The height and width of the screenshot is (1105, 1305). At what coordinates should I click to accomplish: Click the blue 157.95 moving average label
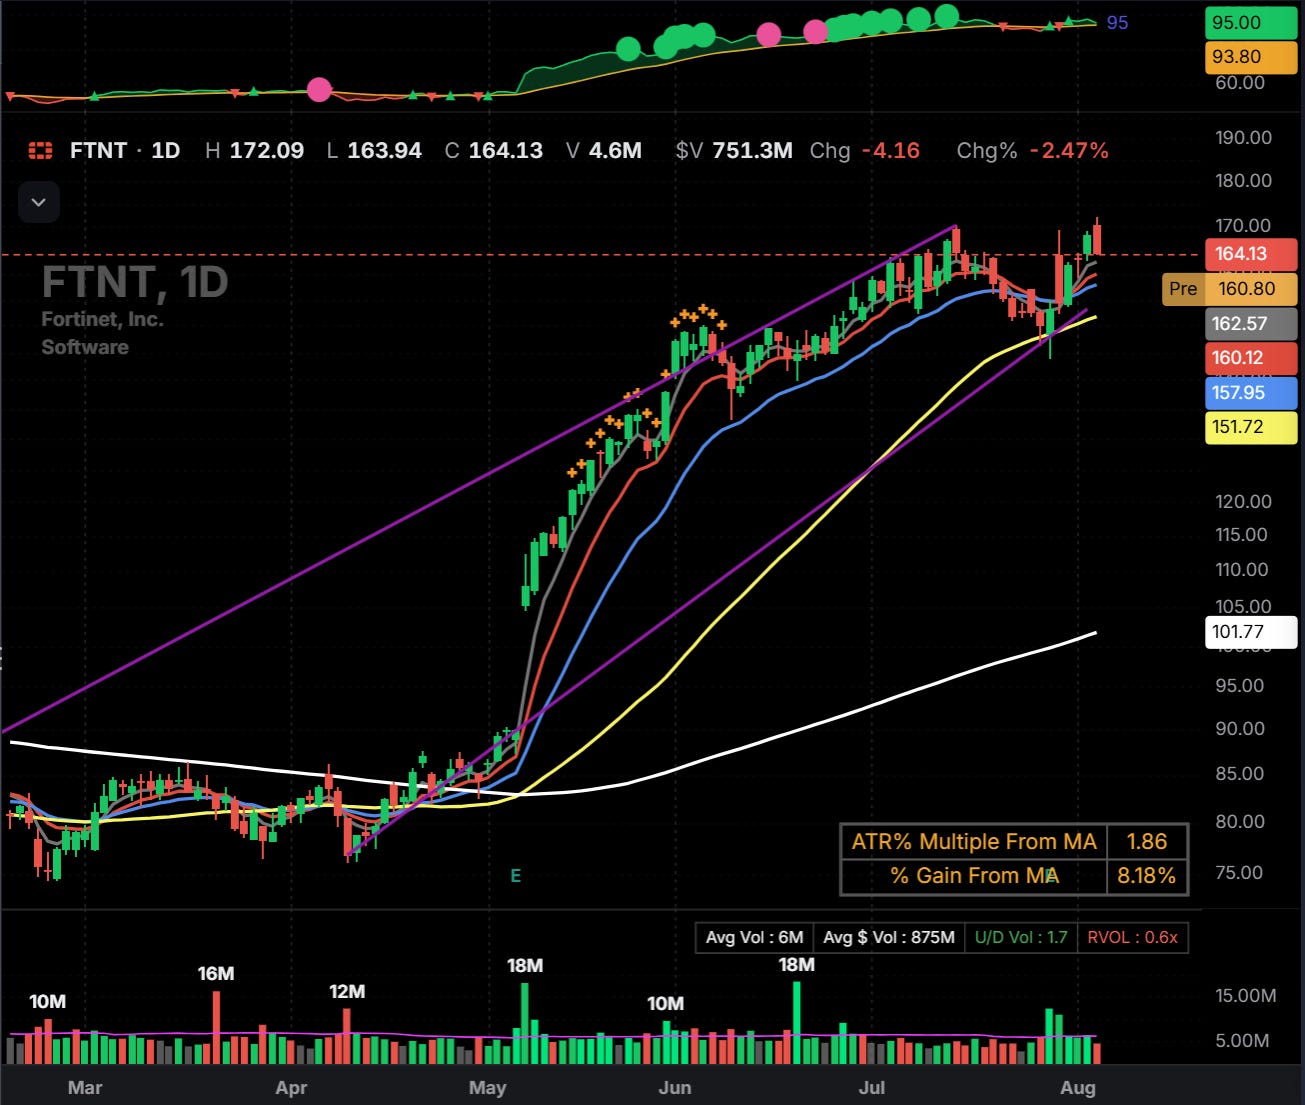click(x=1251, y=392)
